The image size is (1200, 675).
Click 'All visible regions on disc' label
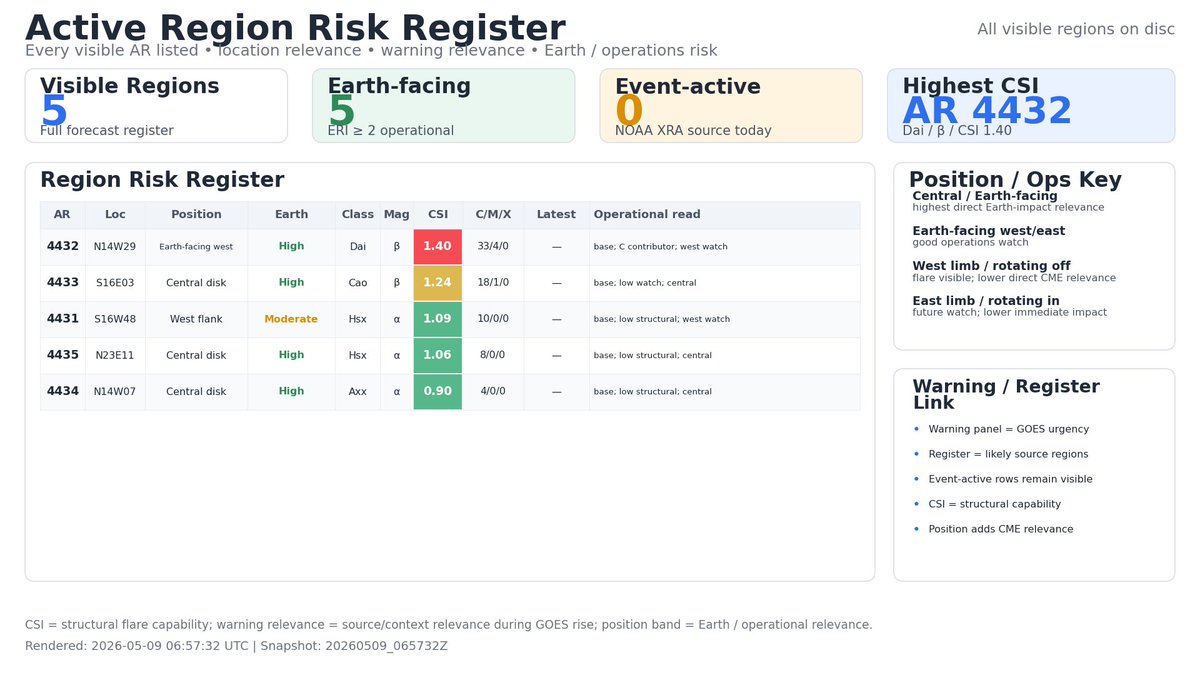(x=1076, y=29)
